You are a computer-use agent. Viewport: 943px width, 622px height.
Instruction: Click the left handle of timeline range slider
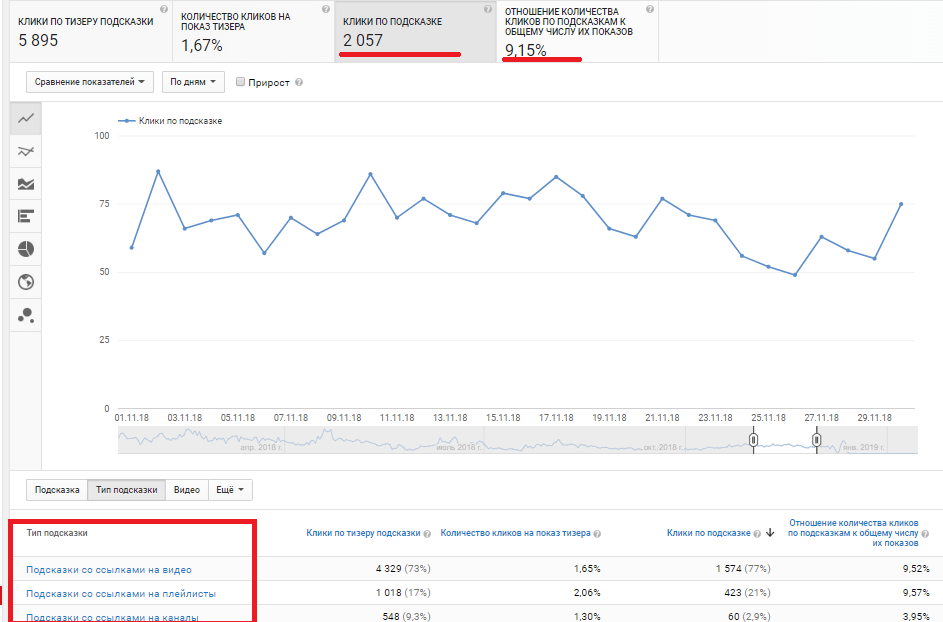tap(754, 440)
